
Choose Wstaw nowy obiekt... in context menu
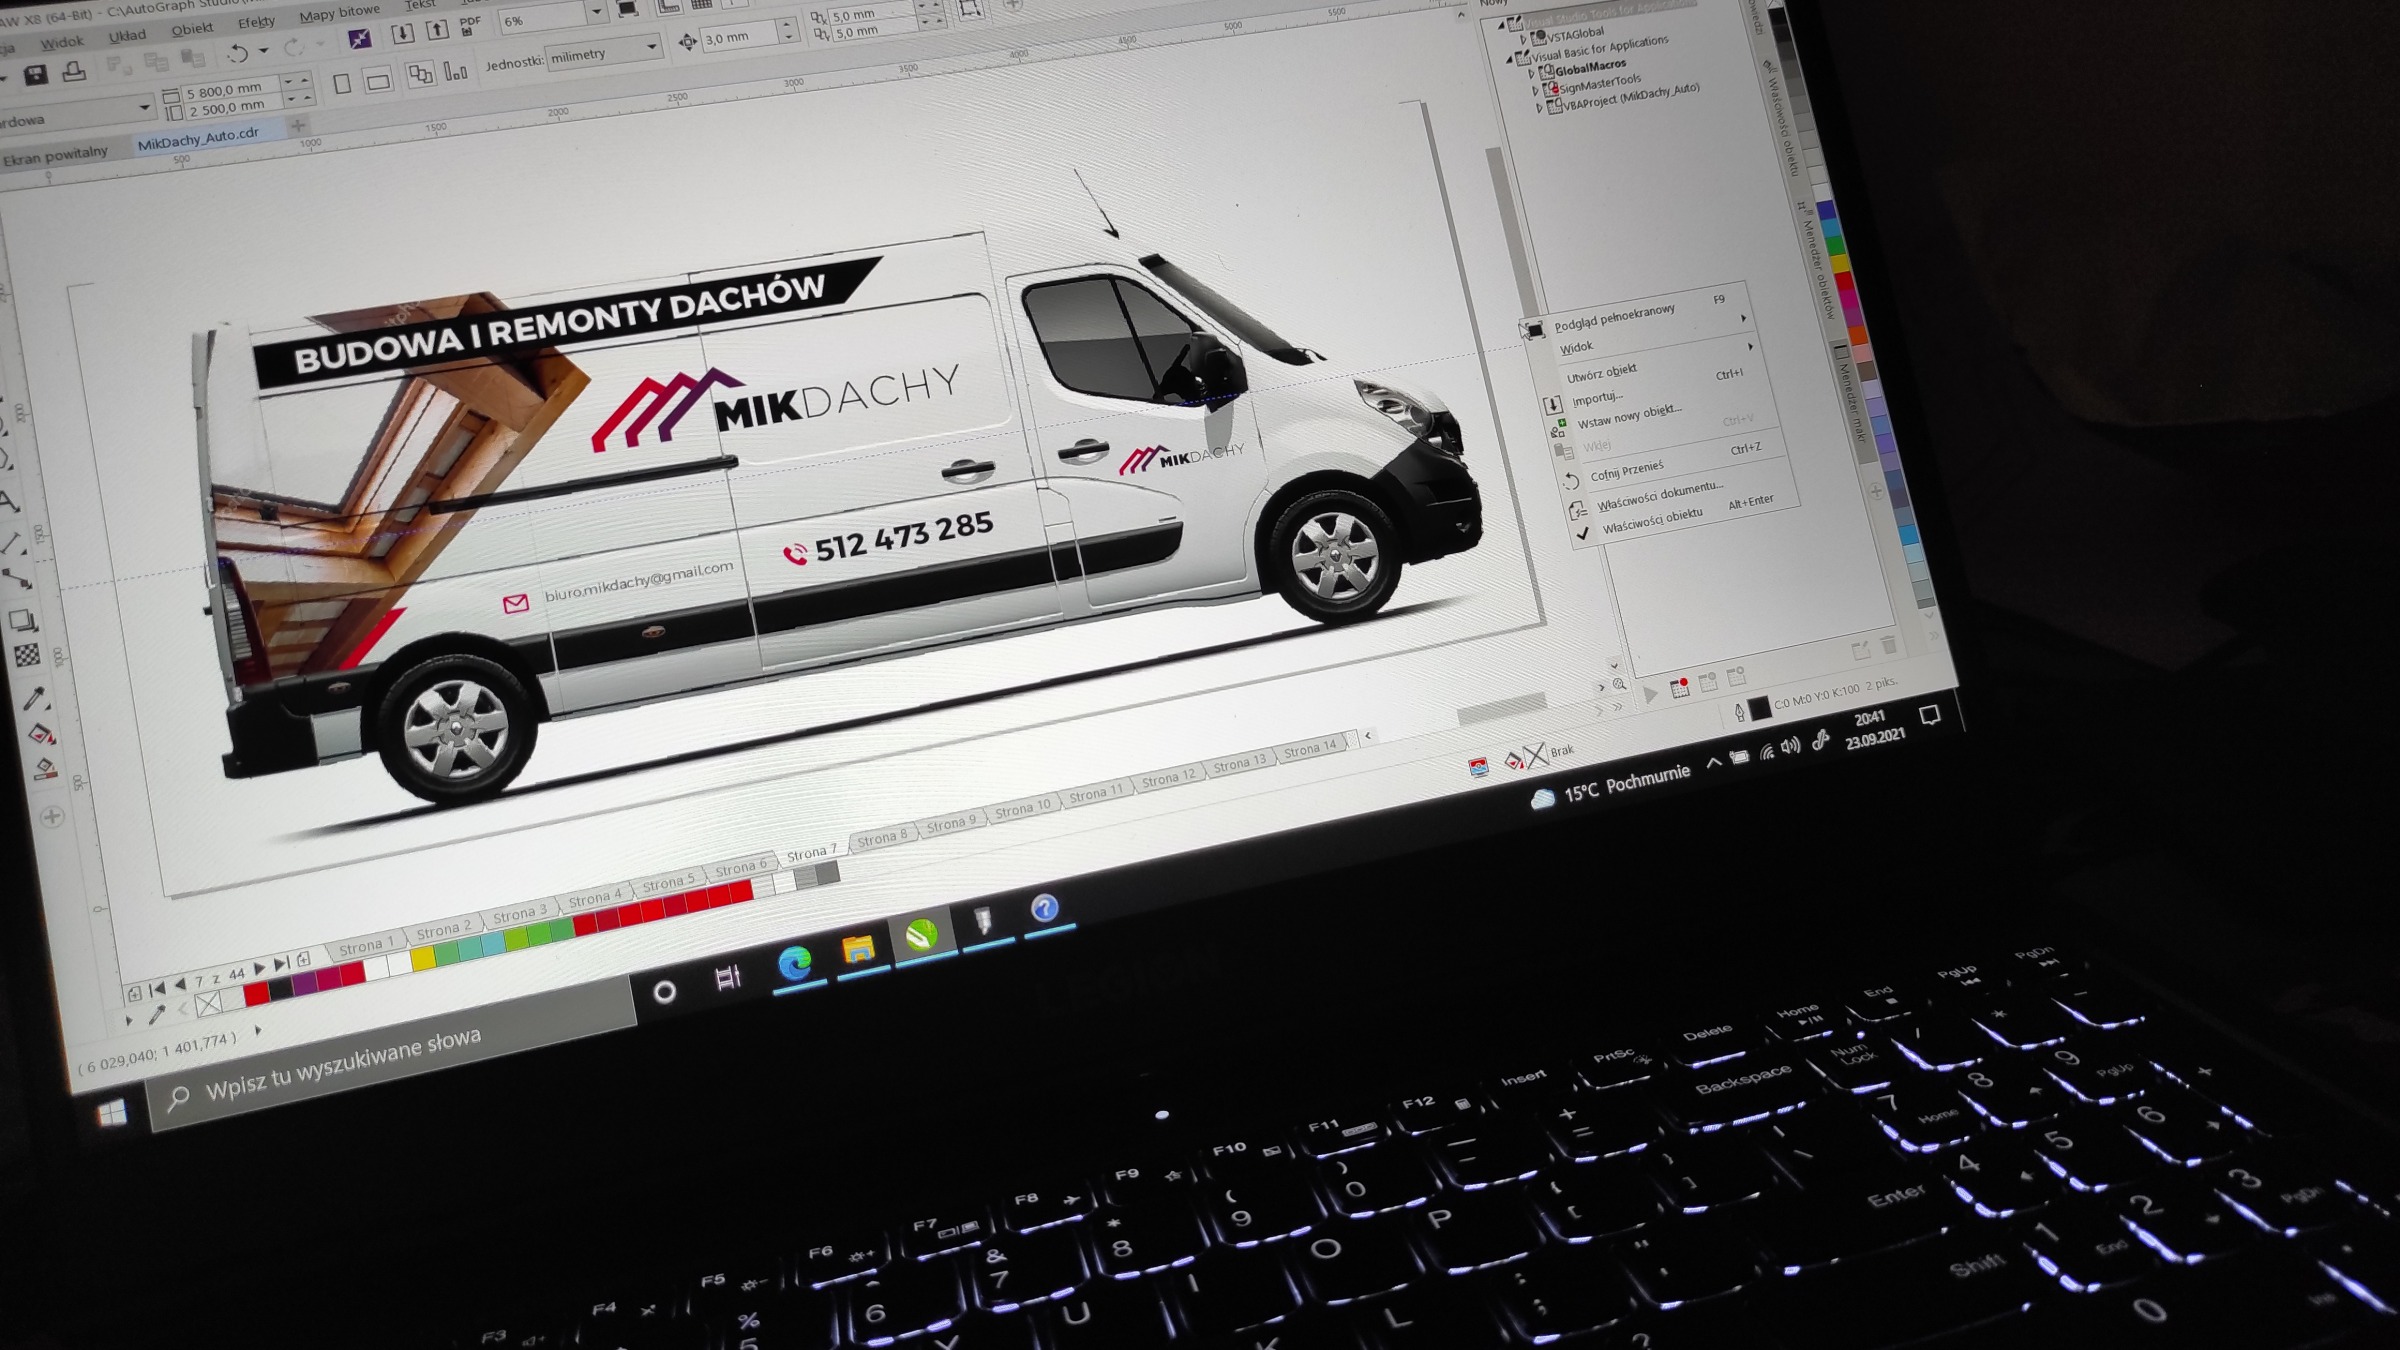point(1629,416)
